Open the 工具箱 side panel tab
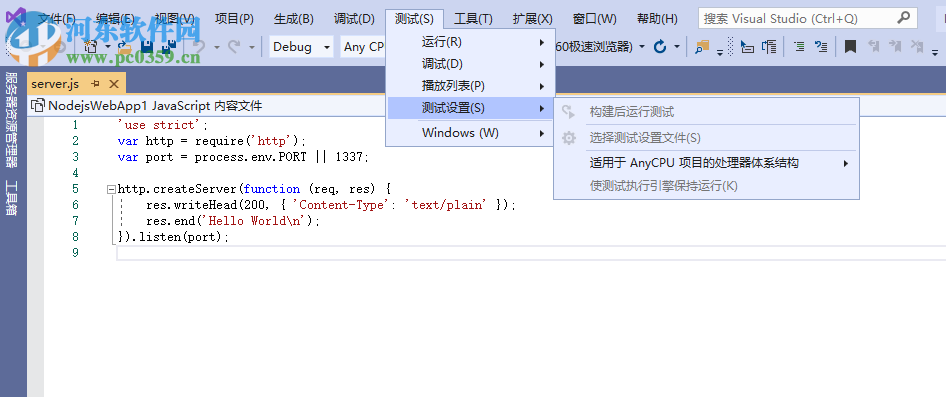The image size is (946, 397). (x=11, y=198)
